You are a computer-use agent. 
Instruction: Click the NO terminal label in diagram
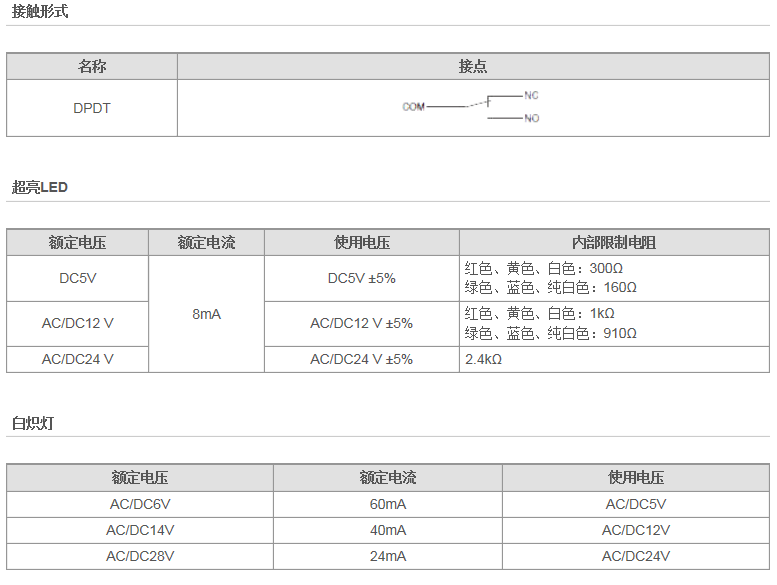[x=531, y=119]
